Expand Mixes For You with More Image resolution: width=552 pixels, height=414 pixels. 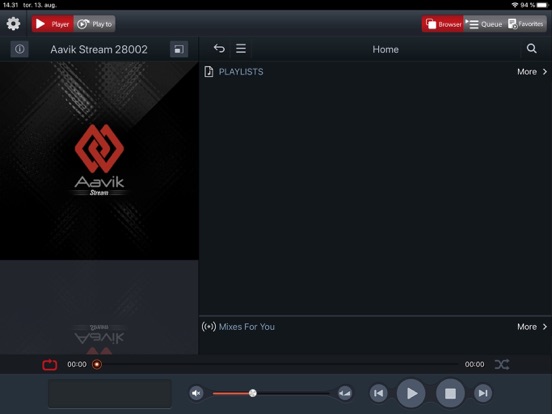pyautogui.click(x=532, y=327)
